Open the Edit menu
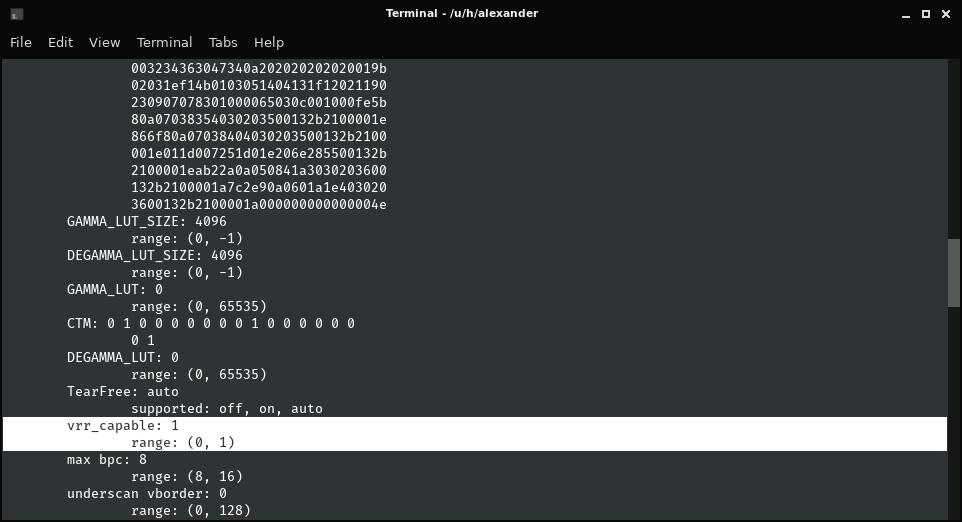Screen dimensions: 962x522 [x=60, y=42]
